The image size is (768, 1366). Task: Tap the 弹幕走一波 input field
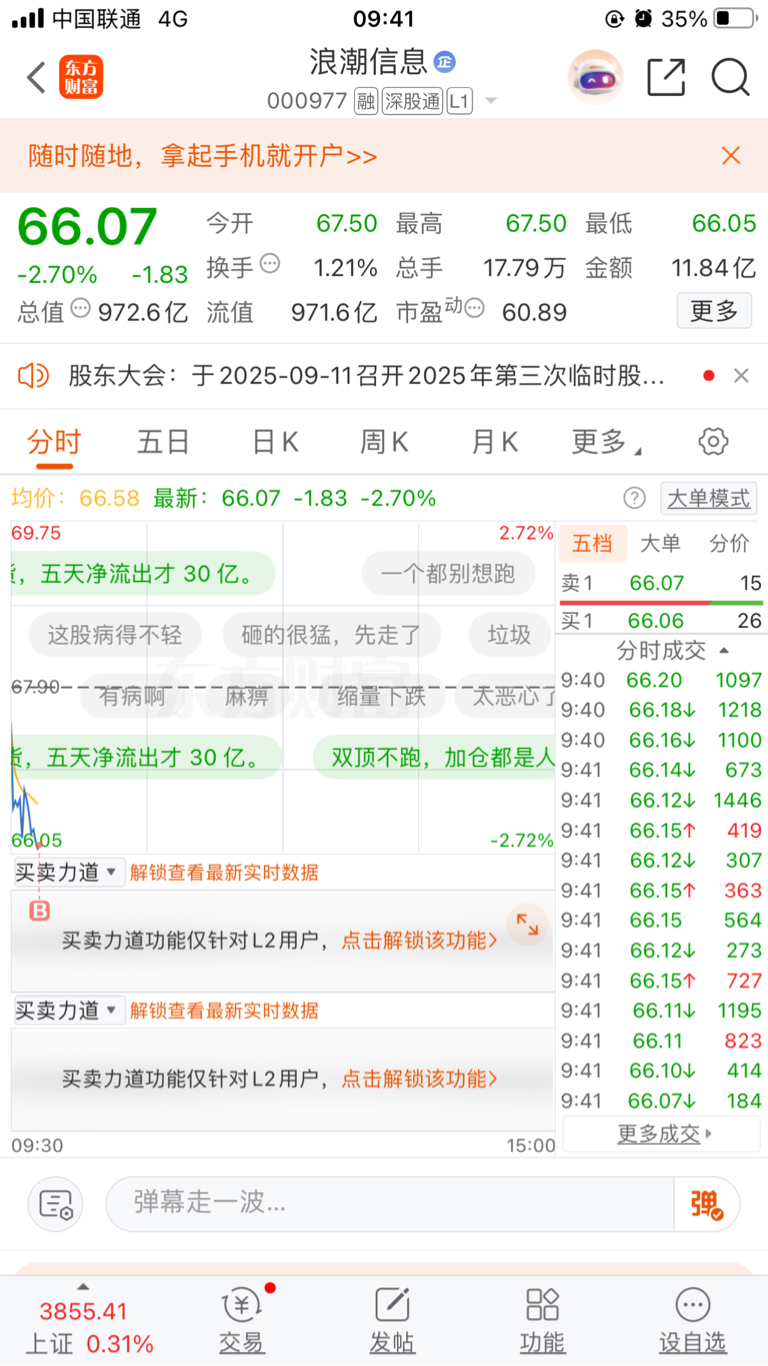[390, 1204]
